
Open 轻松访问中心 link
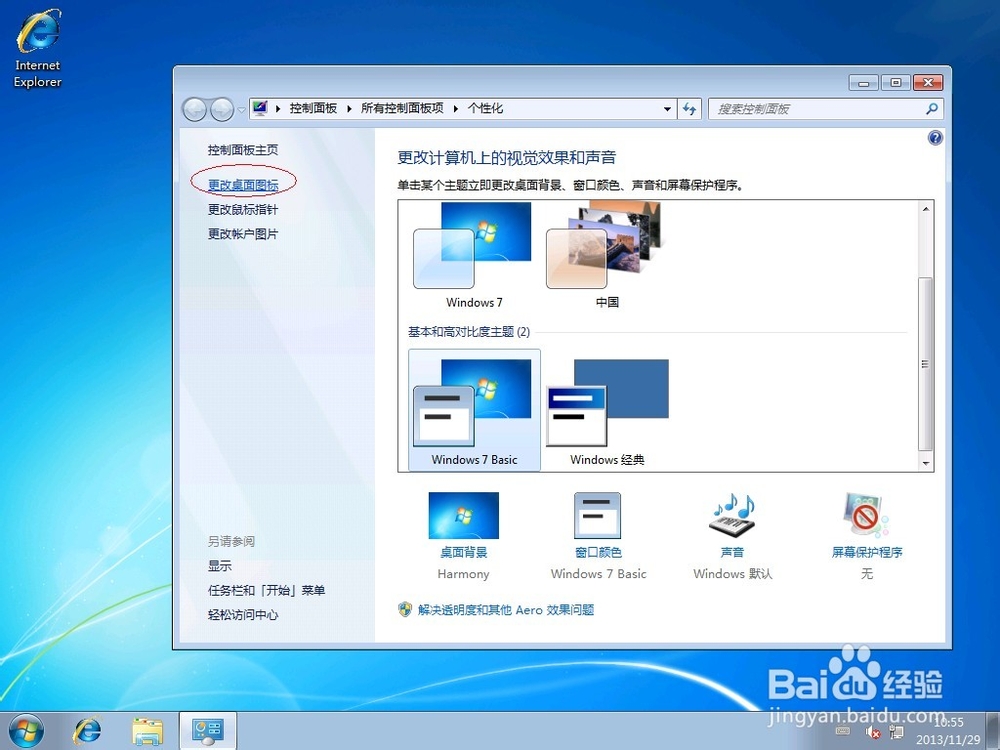[243, 615]
